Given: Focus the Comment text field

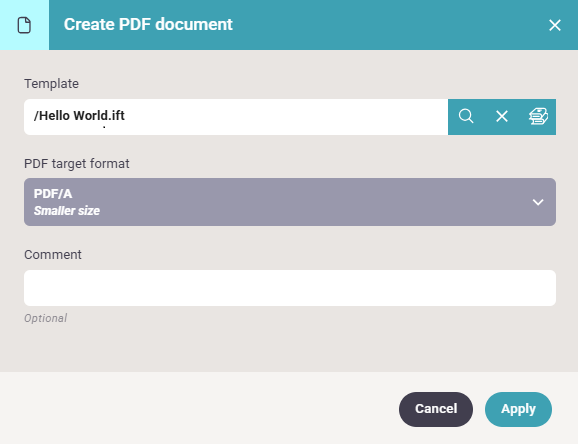Looking at the screenshot, I should (x=290, y=288).
